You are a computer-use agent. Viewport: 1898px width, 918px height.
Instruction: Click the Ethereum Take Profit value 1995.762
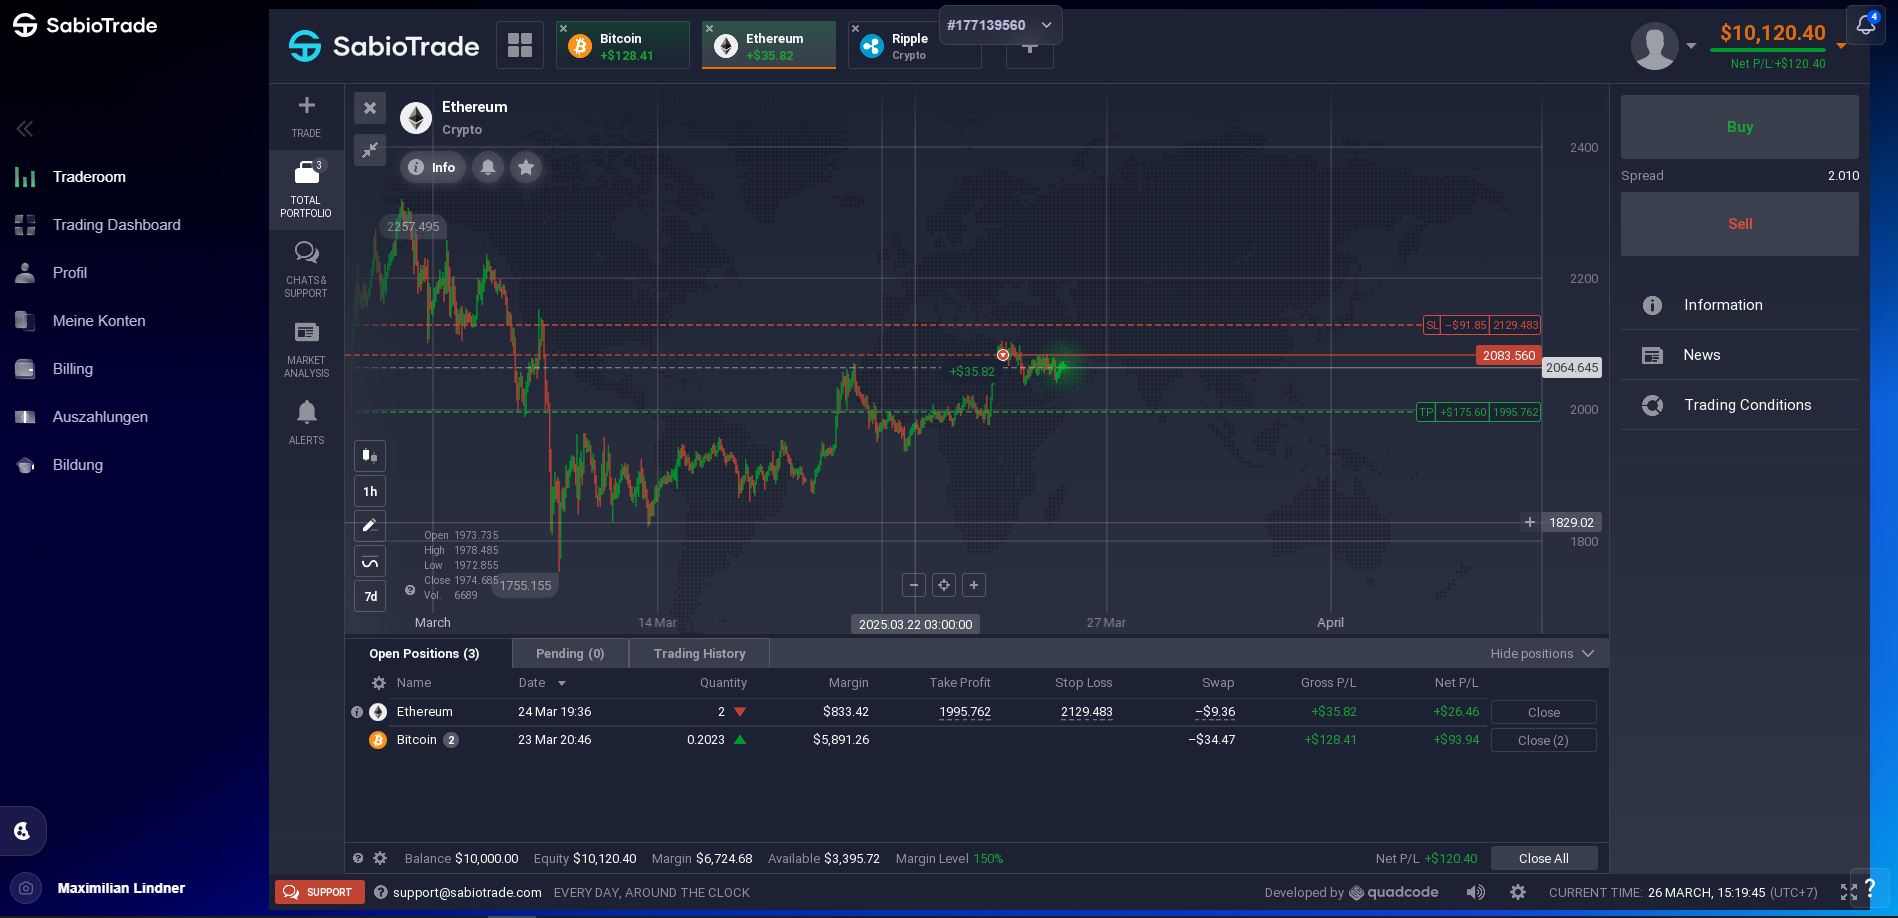tap(964, 712)
